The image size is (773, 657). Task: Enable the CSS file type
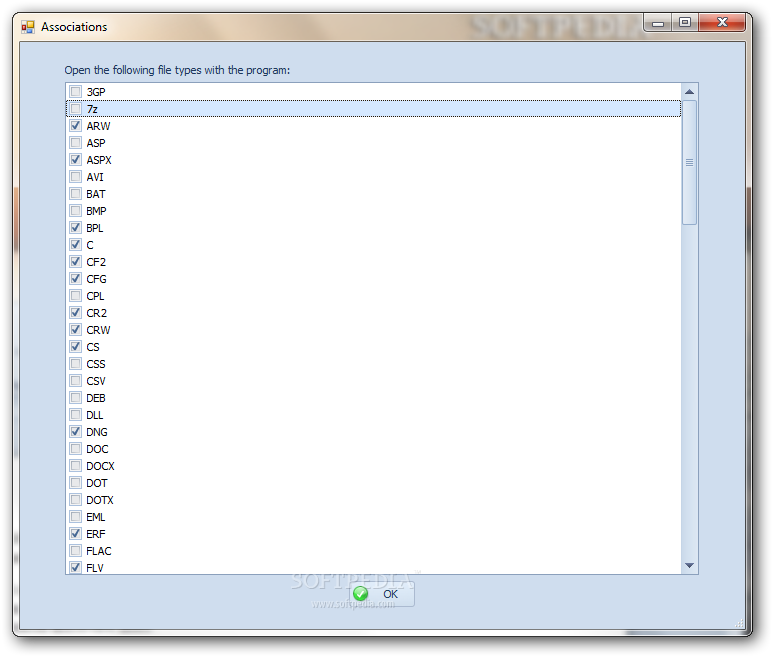click(75, 364)
